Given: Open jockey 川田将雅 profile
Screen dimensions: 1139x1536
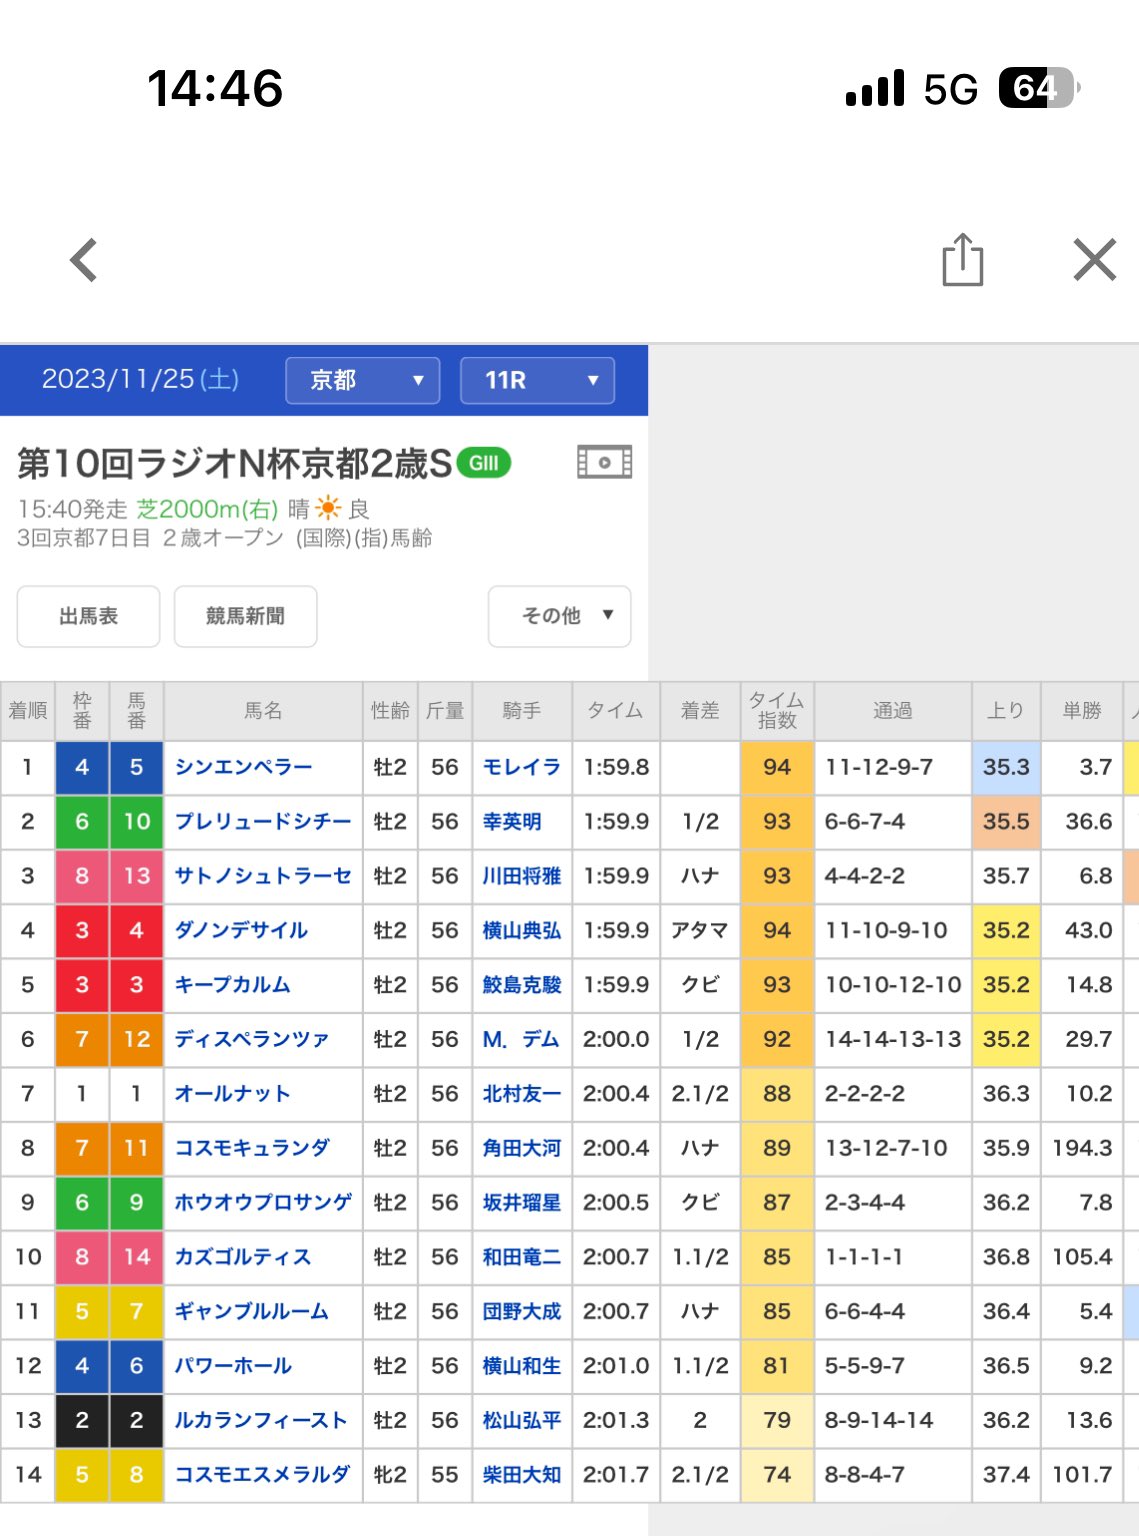Looking at the screenshot, I should [521, 876].
